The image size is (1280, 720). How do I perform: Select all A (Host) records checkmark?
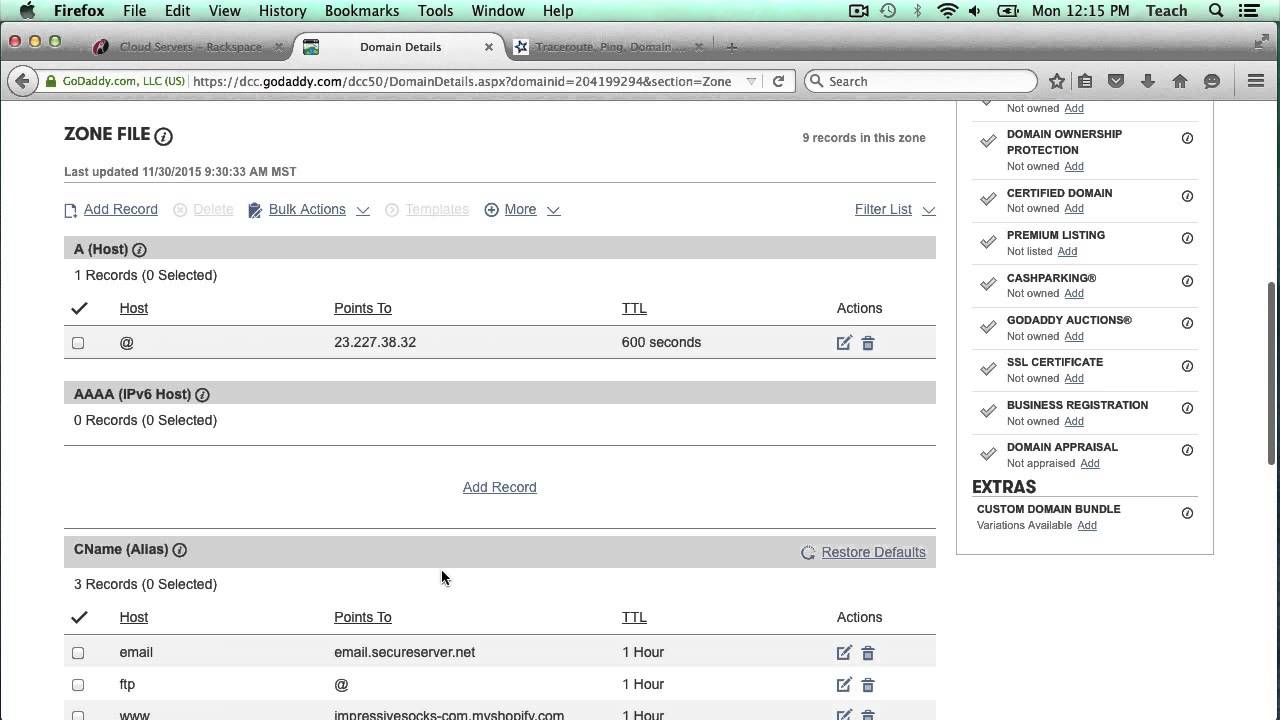pos(79,308)
